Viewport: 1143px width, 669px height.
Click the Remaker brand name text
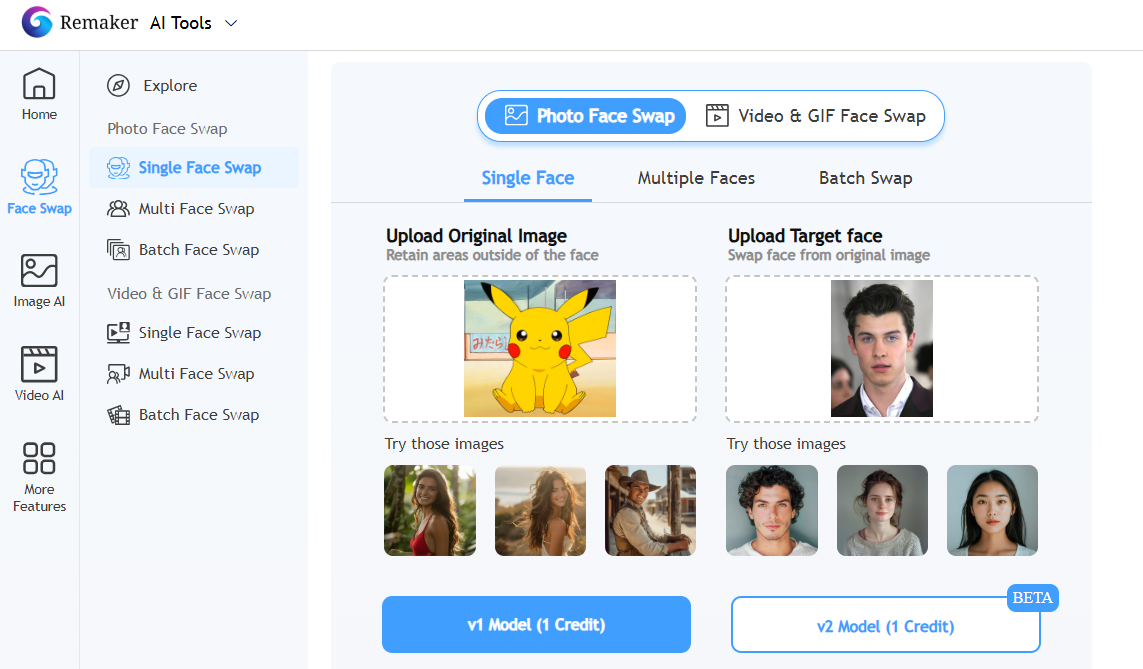pos(99,23)
